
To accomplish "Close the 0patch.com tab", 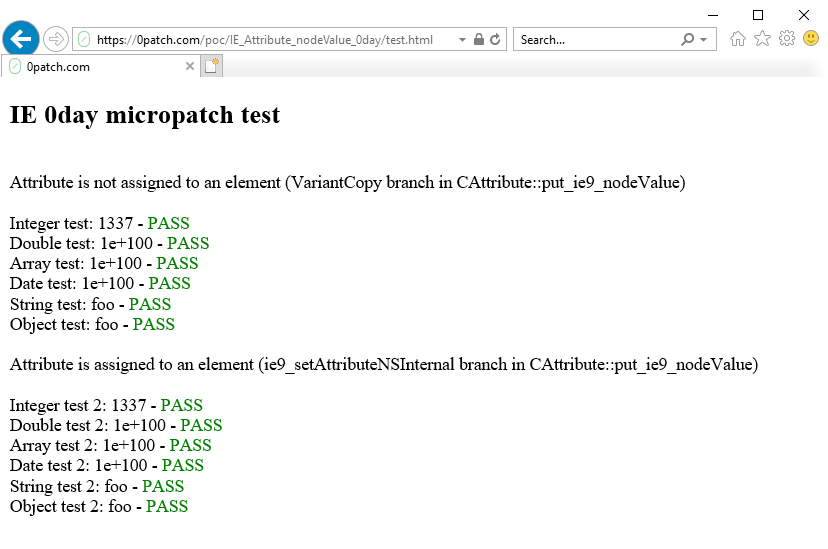I will [x=190, y=66].
